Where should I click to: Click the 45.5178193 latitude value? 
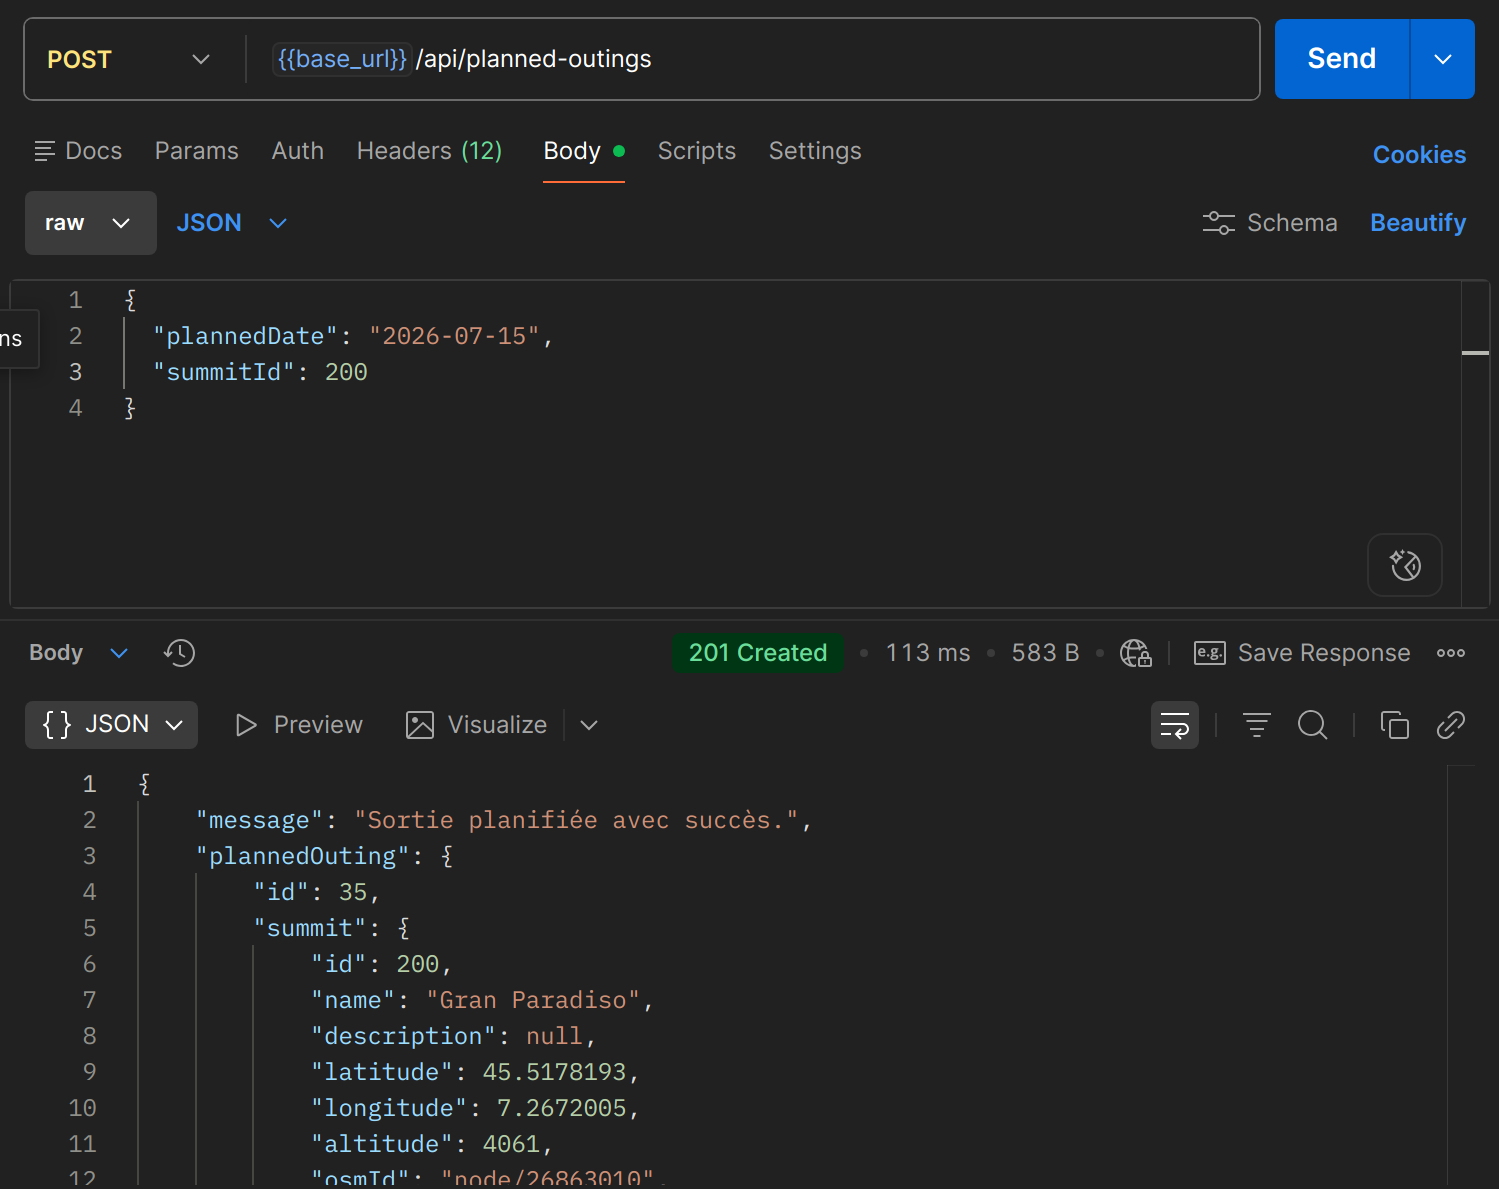[x=554, y=1072]
